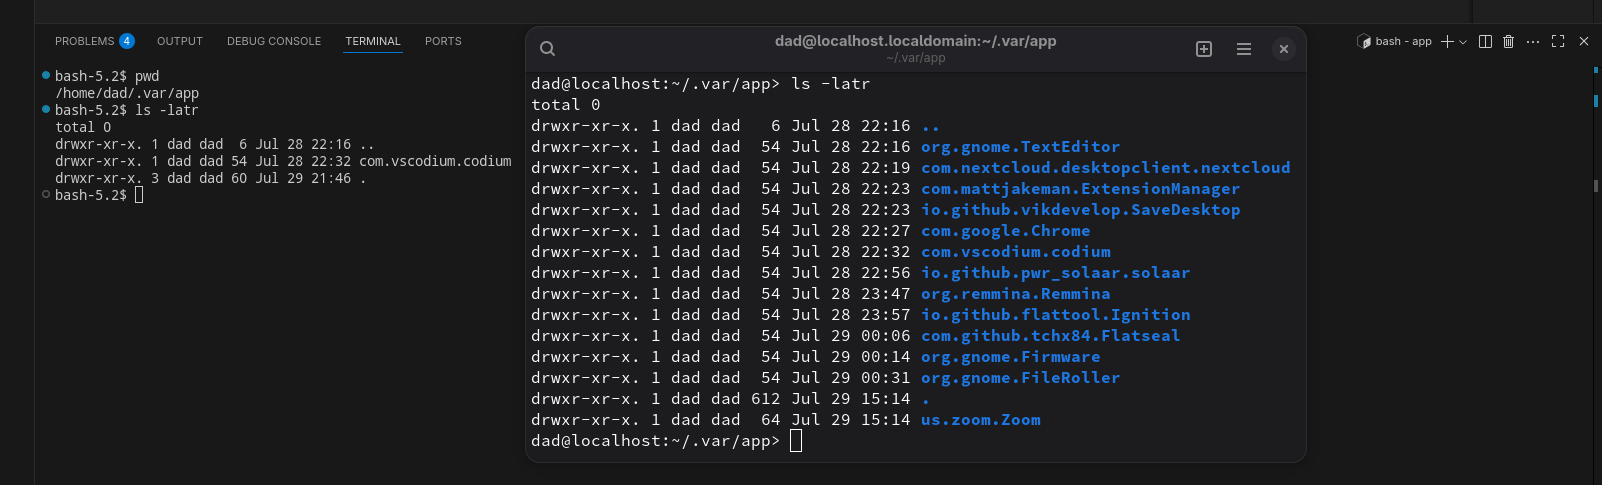
Task: Open the OUTPUT tab
Action: [x=180, y=41]
